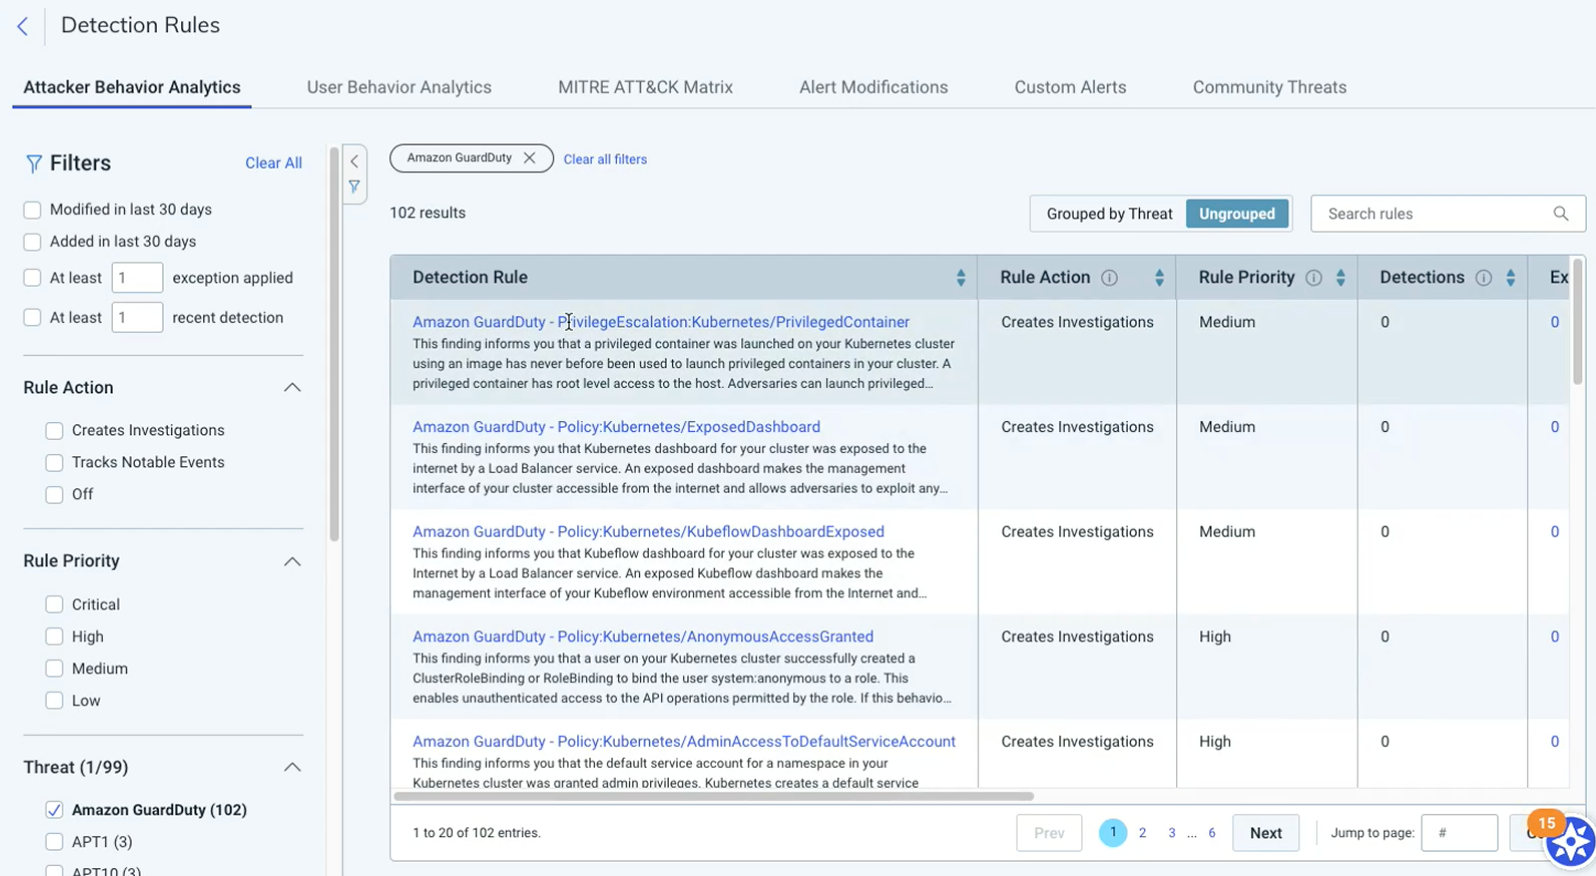Uncheck the Amazon GuardDuty threat filter
The width and height of the screenshot is (1596, 876).
55,810
